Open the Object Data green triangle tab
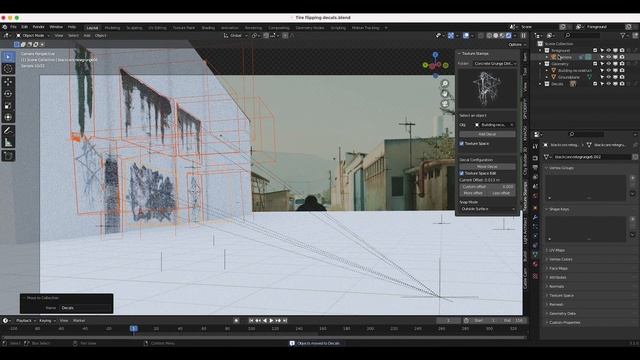 (x=535, y=254)
